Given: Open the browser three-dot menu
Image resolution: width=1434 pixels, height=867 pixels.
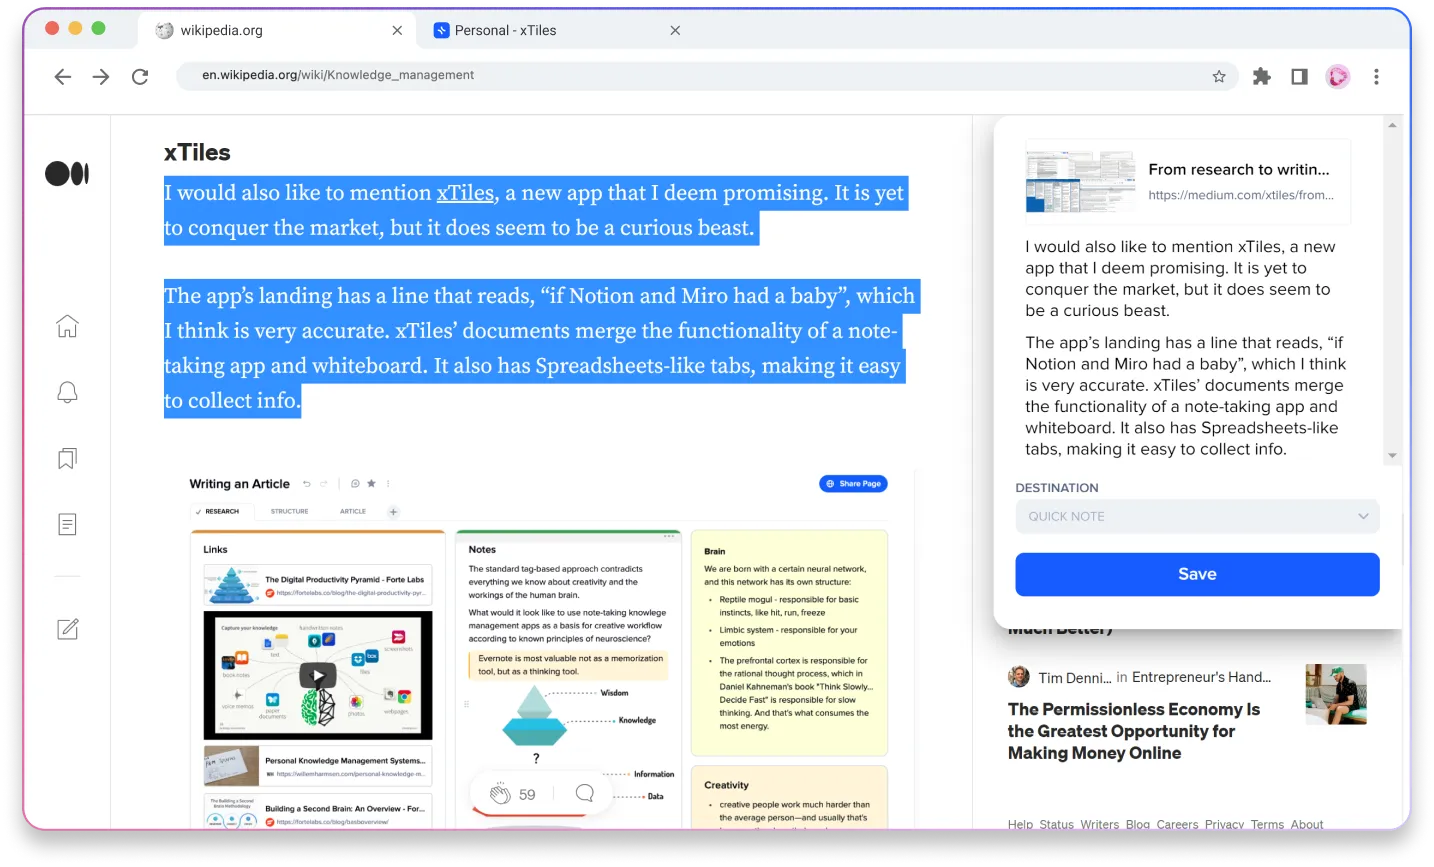Looking at the screenshot, I should tap(1376, 76).
